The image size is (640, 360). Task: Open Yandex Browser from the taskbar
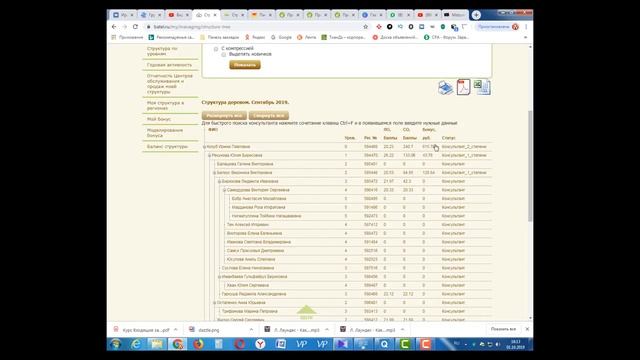(x=260, y=344)
